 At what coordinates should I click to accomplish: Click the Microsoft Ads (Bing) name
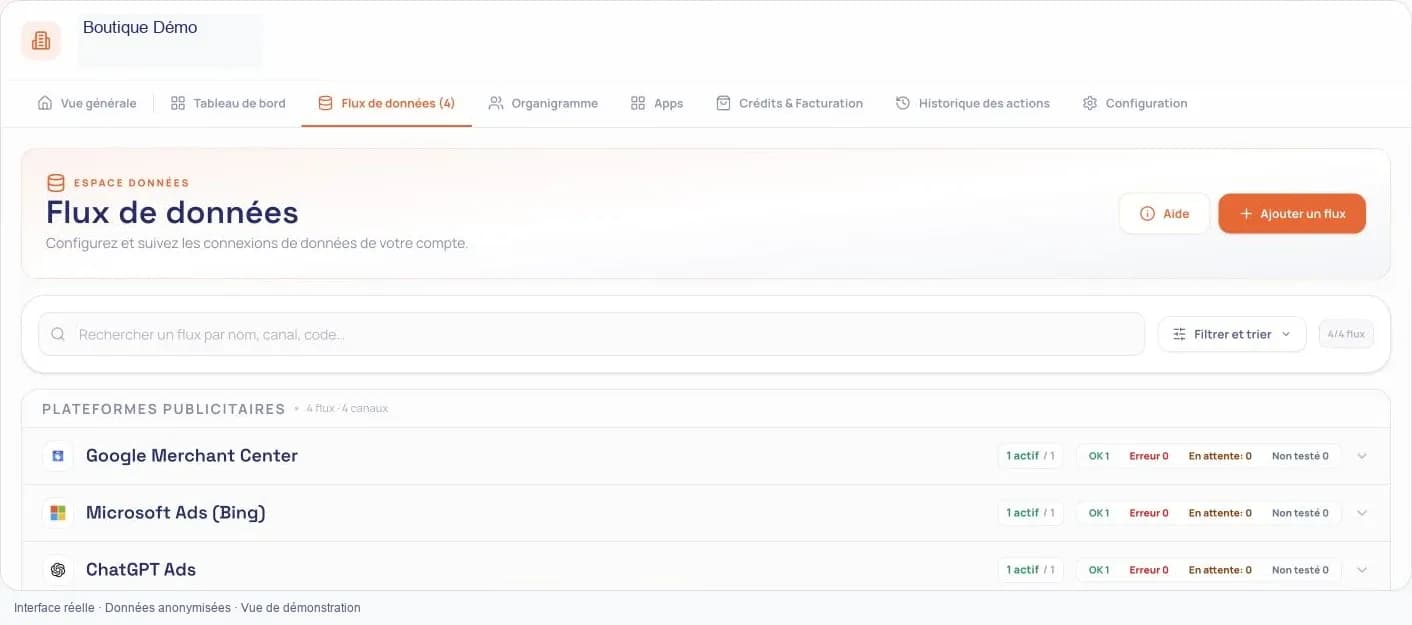tap(176, 513)
